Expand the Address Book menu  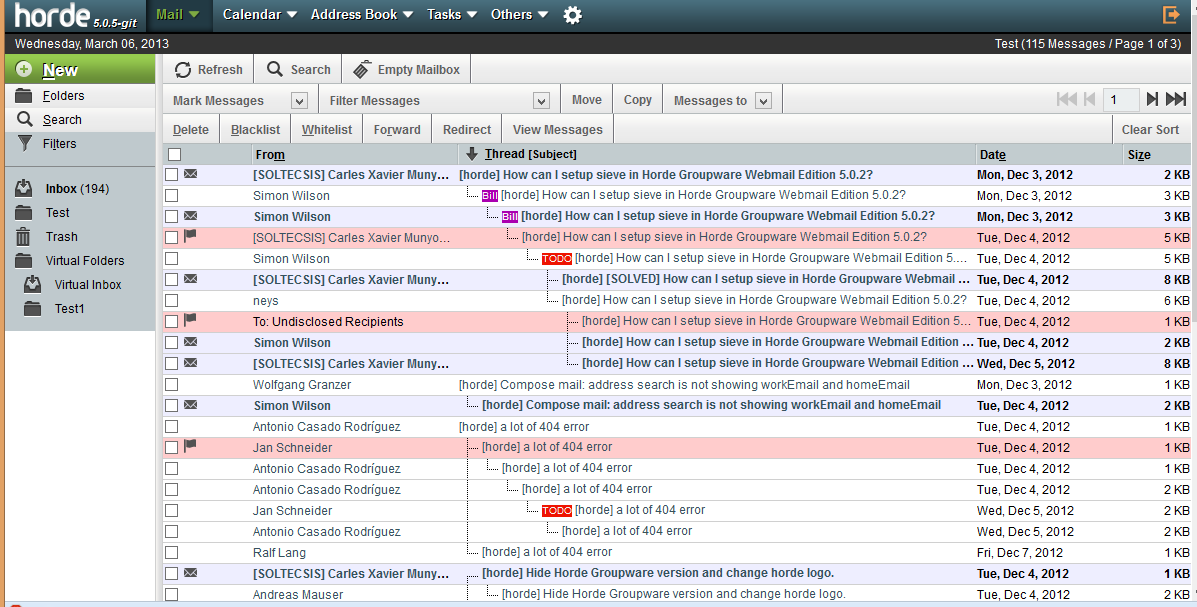click(362, 15)
